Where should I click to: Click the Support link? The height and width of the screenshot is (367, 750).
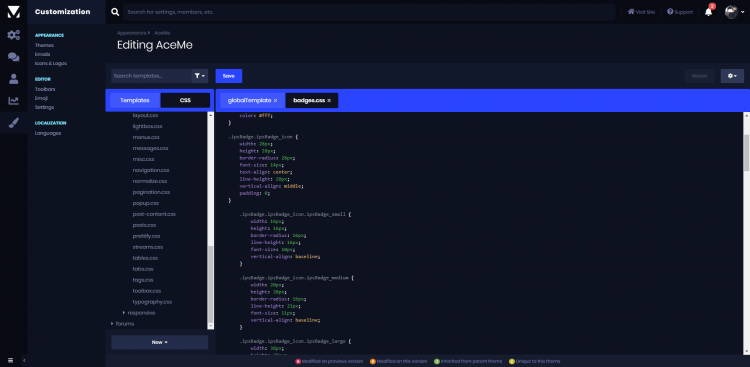[680, 12]
